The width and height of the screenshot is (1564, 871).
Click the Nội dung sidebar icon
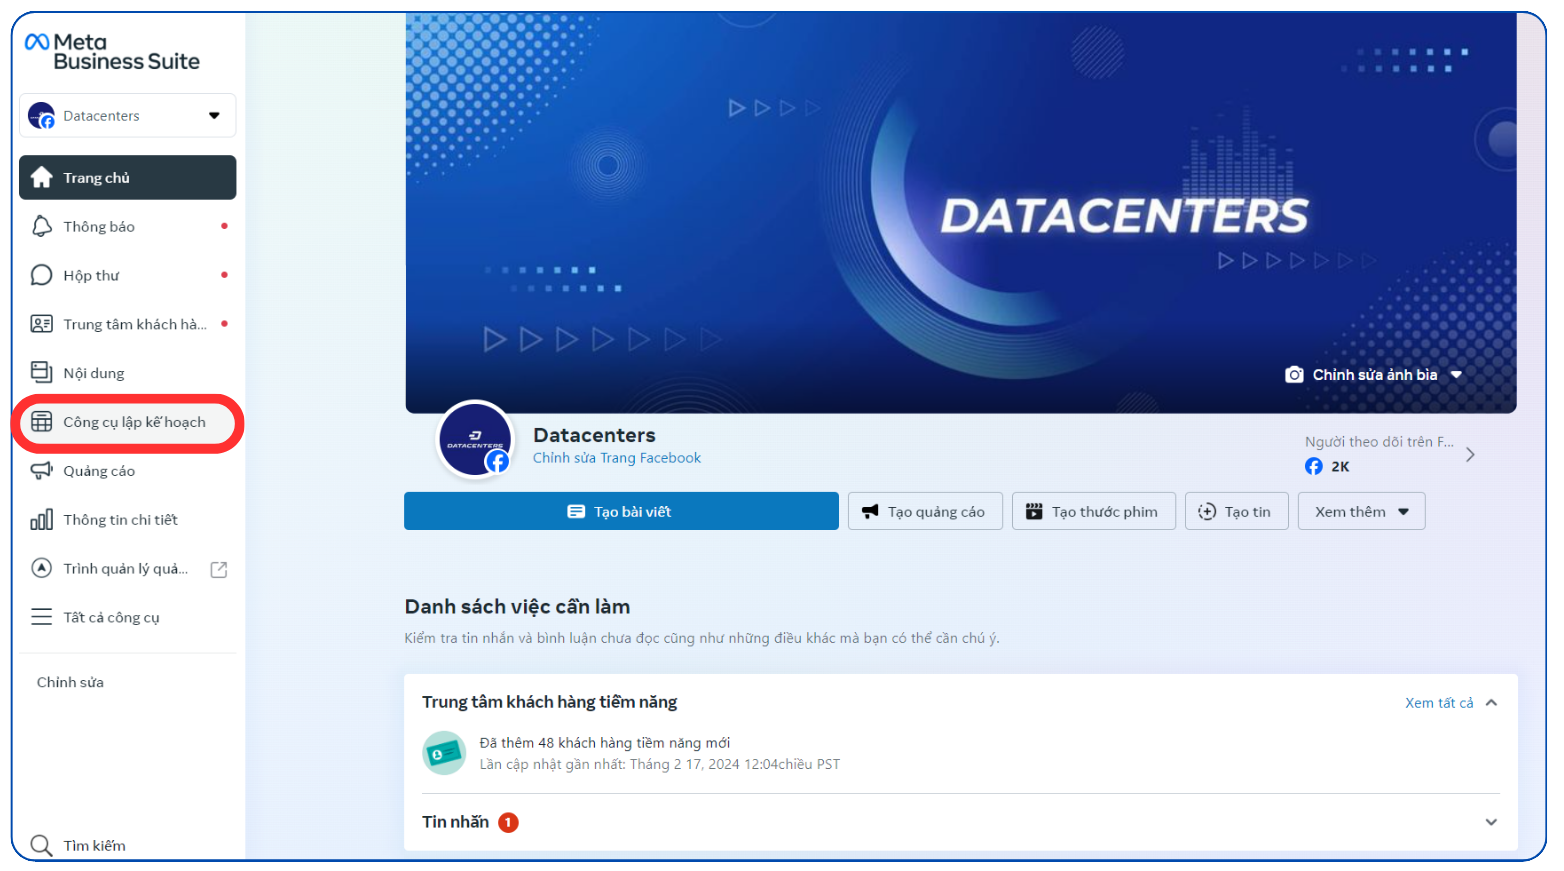(41, 373)
